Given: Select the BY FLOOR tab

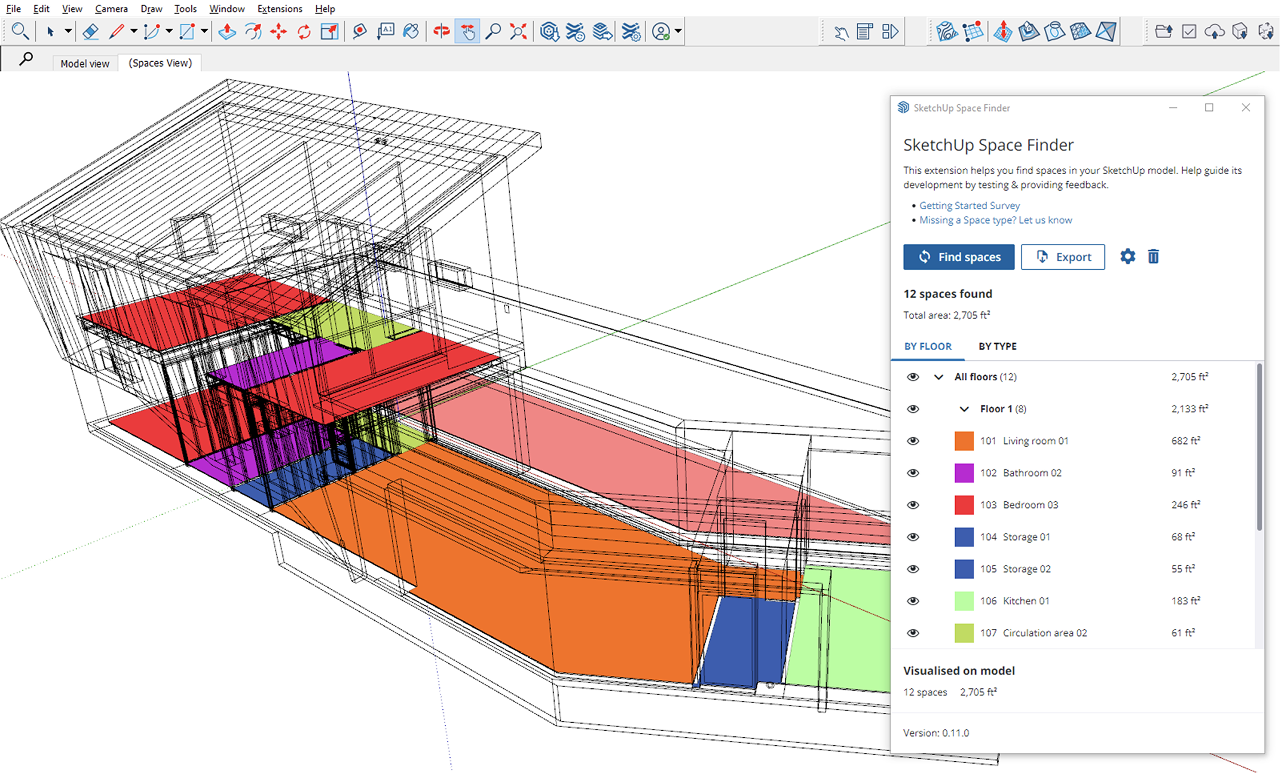Looking at the screenshot, I should pyautogui.click(x=928, y=346).
